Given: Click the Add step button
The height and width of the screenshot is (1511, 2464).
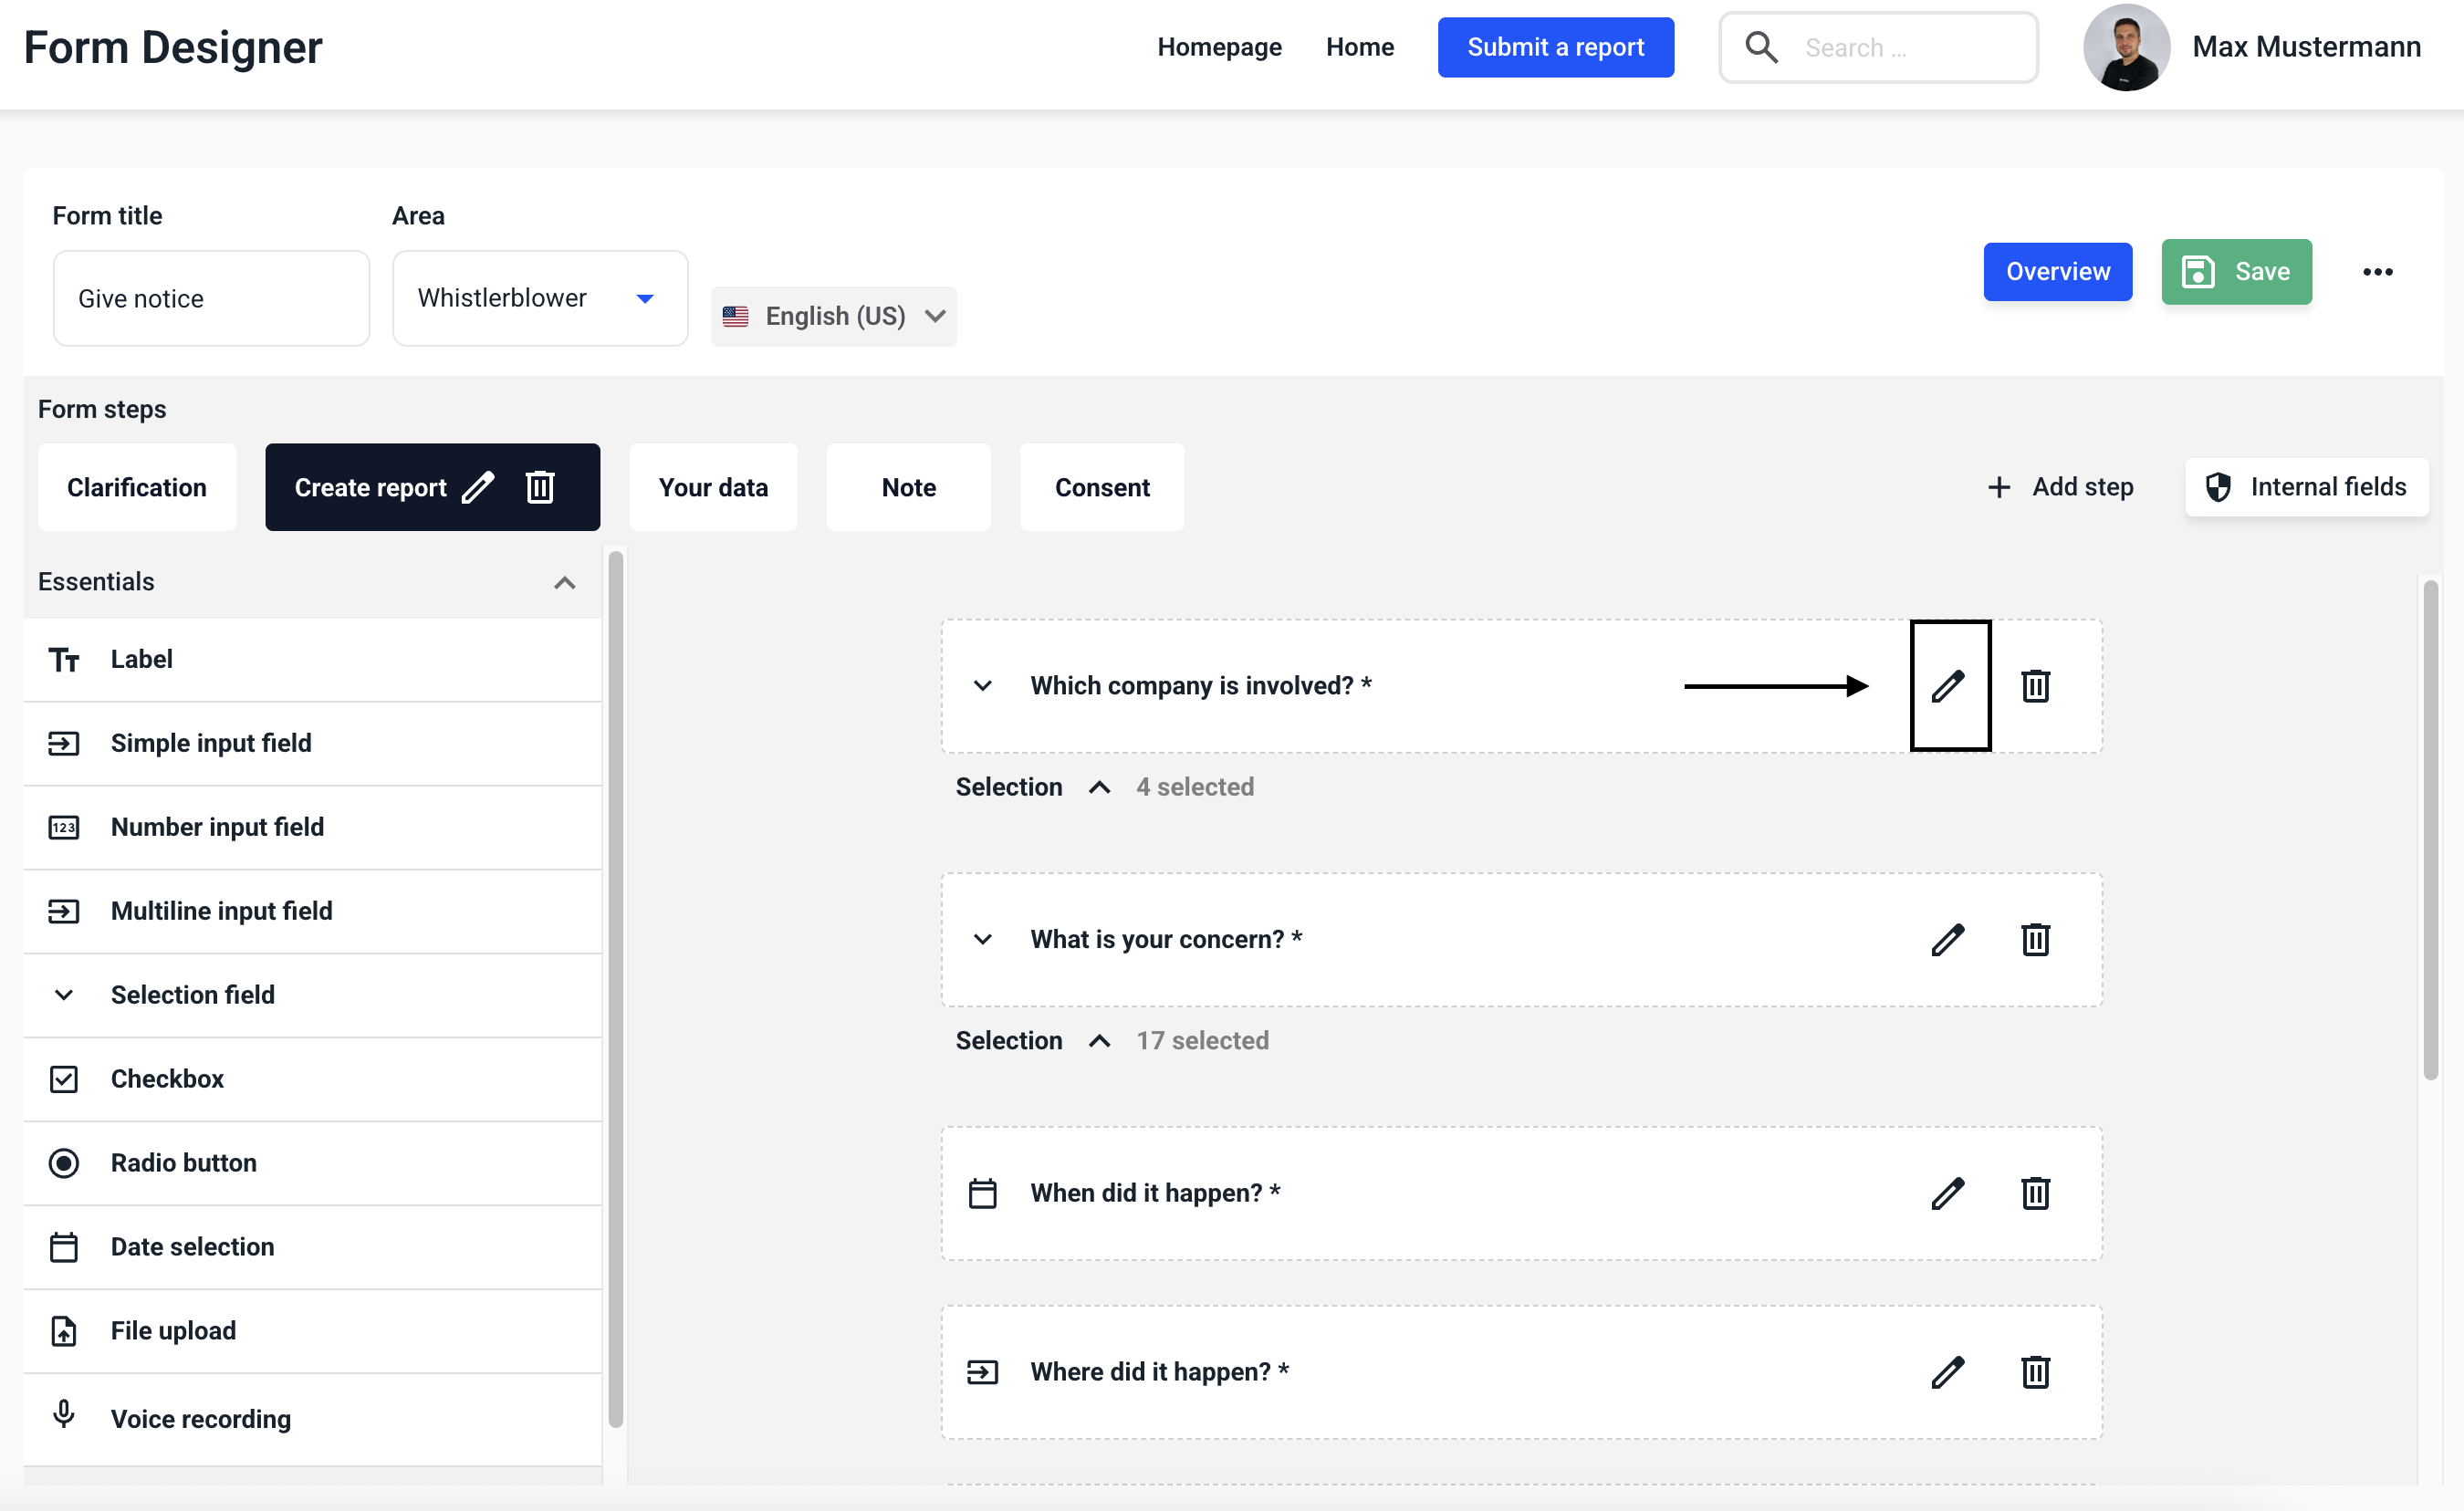Looking at the screenshot, I should (x=2060, y=487).
